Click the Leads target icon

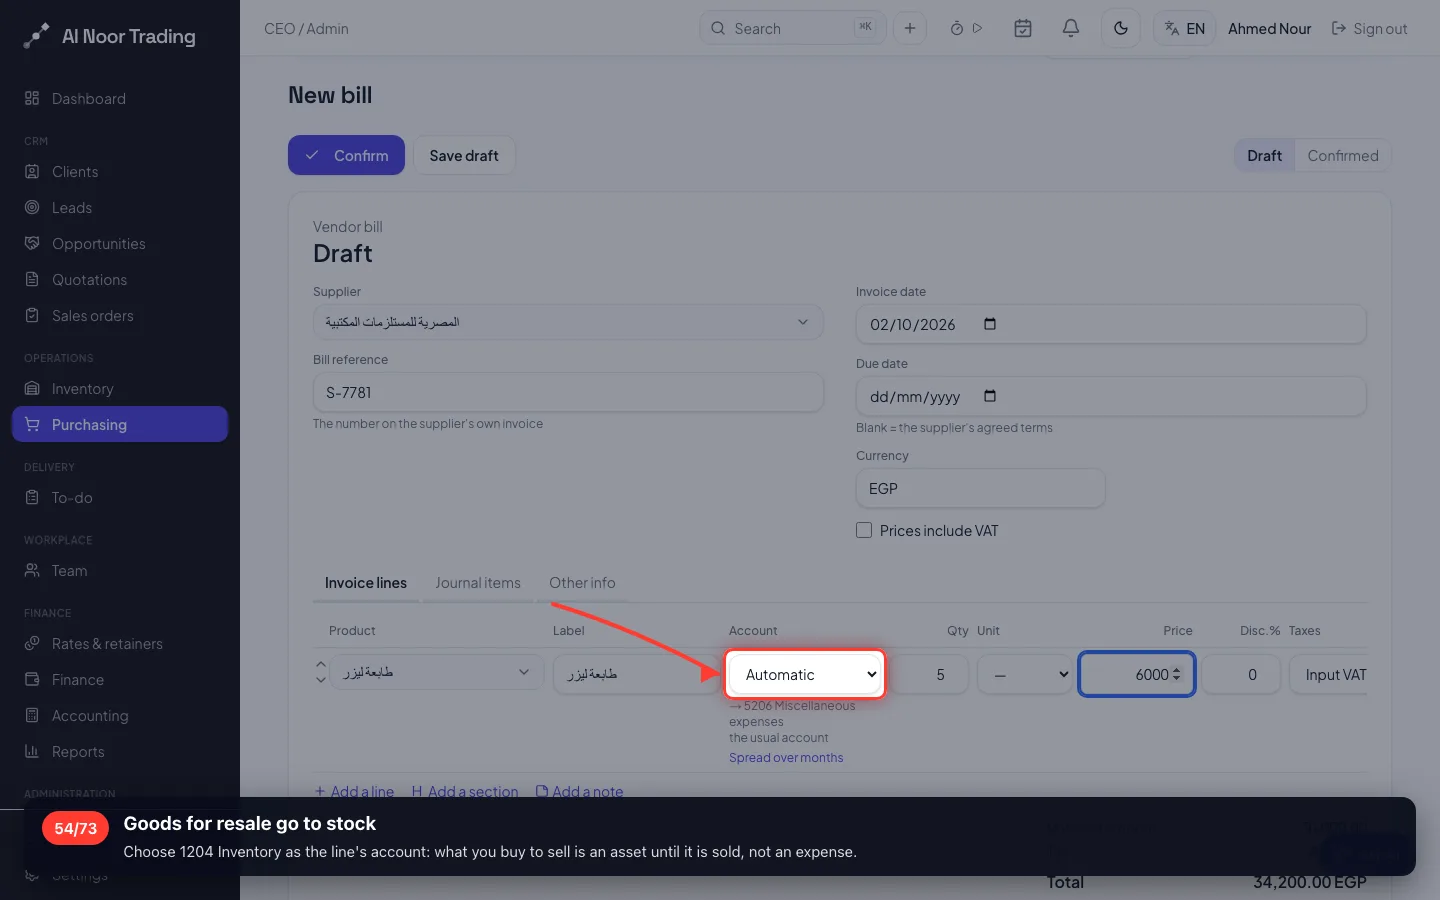(32, 207)
